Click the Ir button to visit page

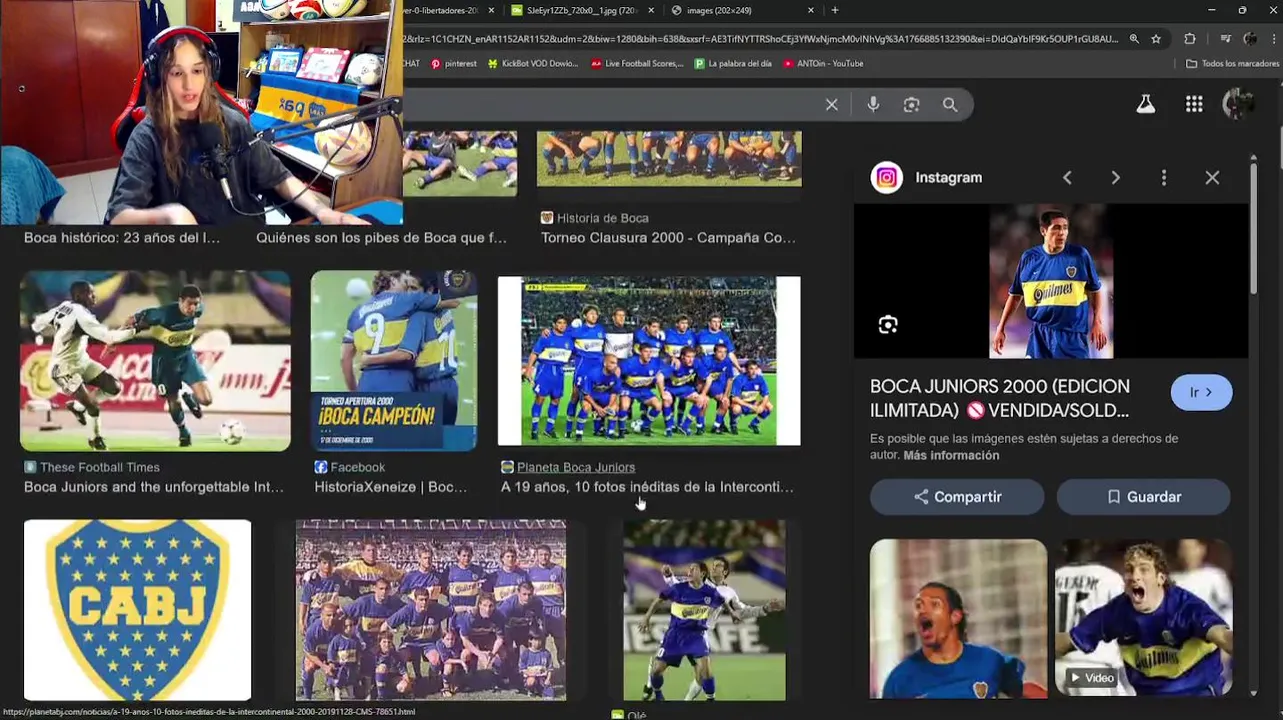tap(1201, 392)
